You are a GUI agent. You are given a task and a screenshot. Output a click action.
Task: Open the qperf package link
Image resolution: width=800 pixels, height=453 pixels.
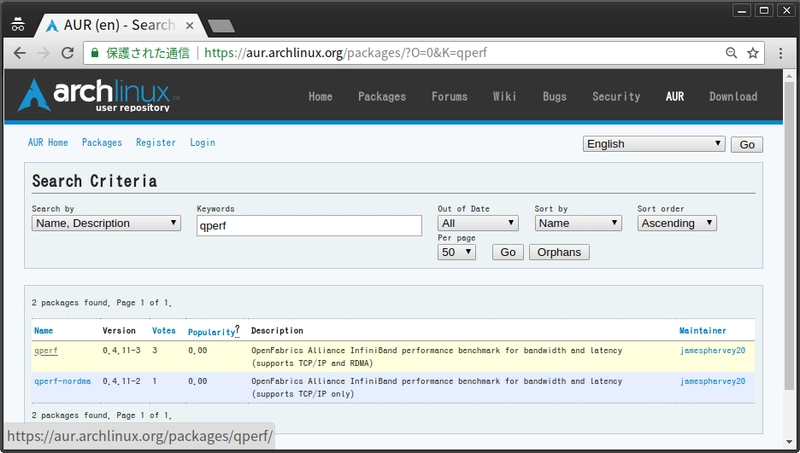(x=46, y=350)
